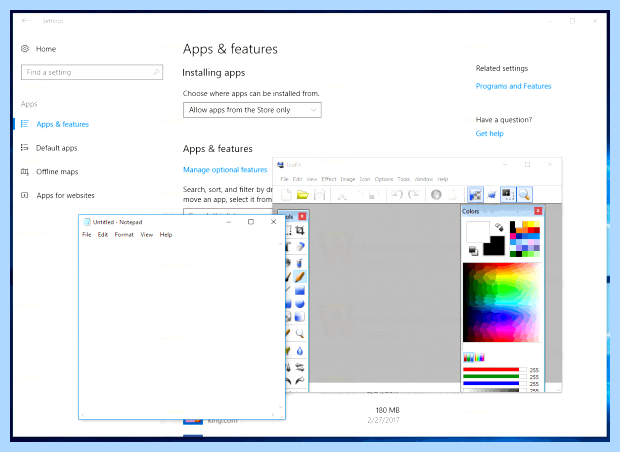Click Notepad's horizontal scrollbar right arrow
Screen dimensions: 620x452
[x=272, y=415]
